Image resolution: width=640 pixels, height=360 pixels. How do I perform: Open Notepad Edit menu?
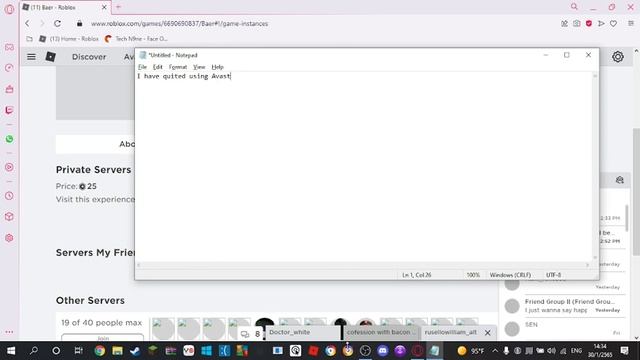click(x=158, y=67)
